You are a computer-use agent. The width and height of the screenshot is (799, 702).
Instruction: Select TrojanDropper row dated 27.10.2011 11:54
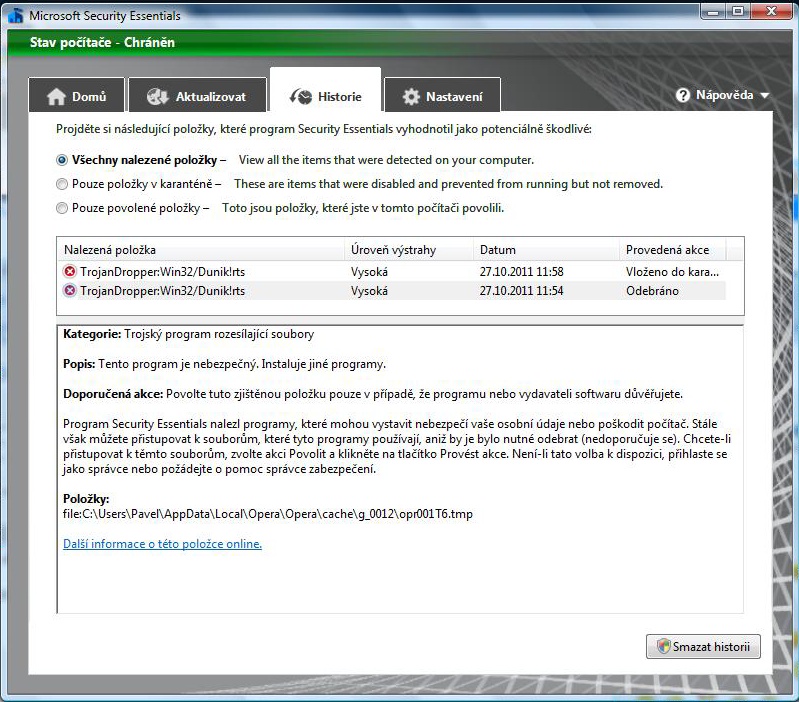click(391, 290)
